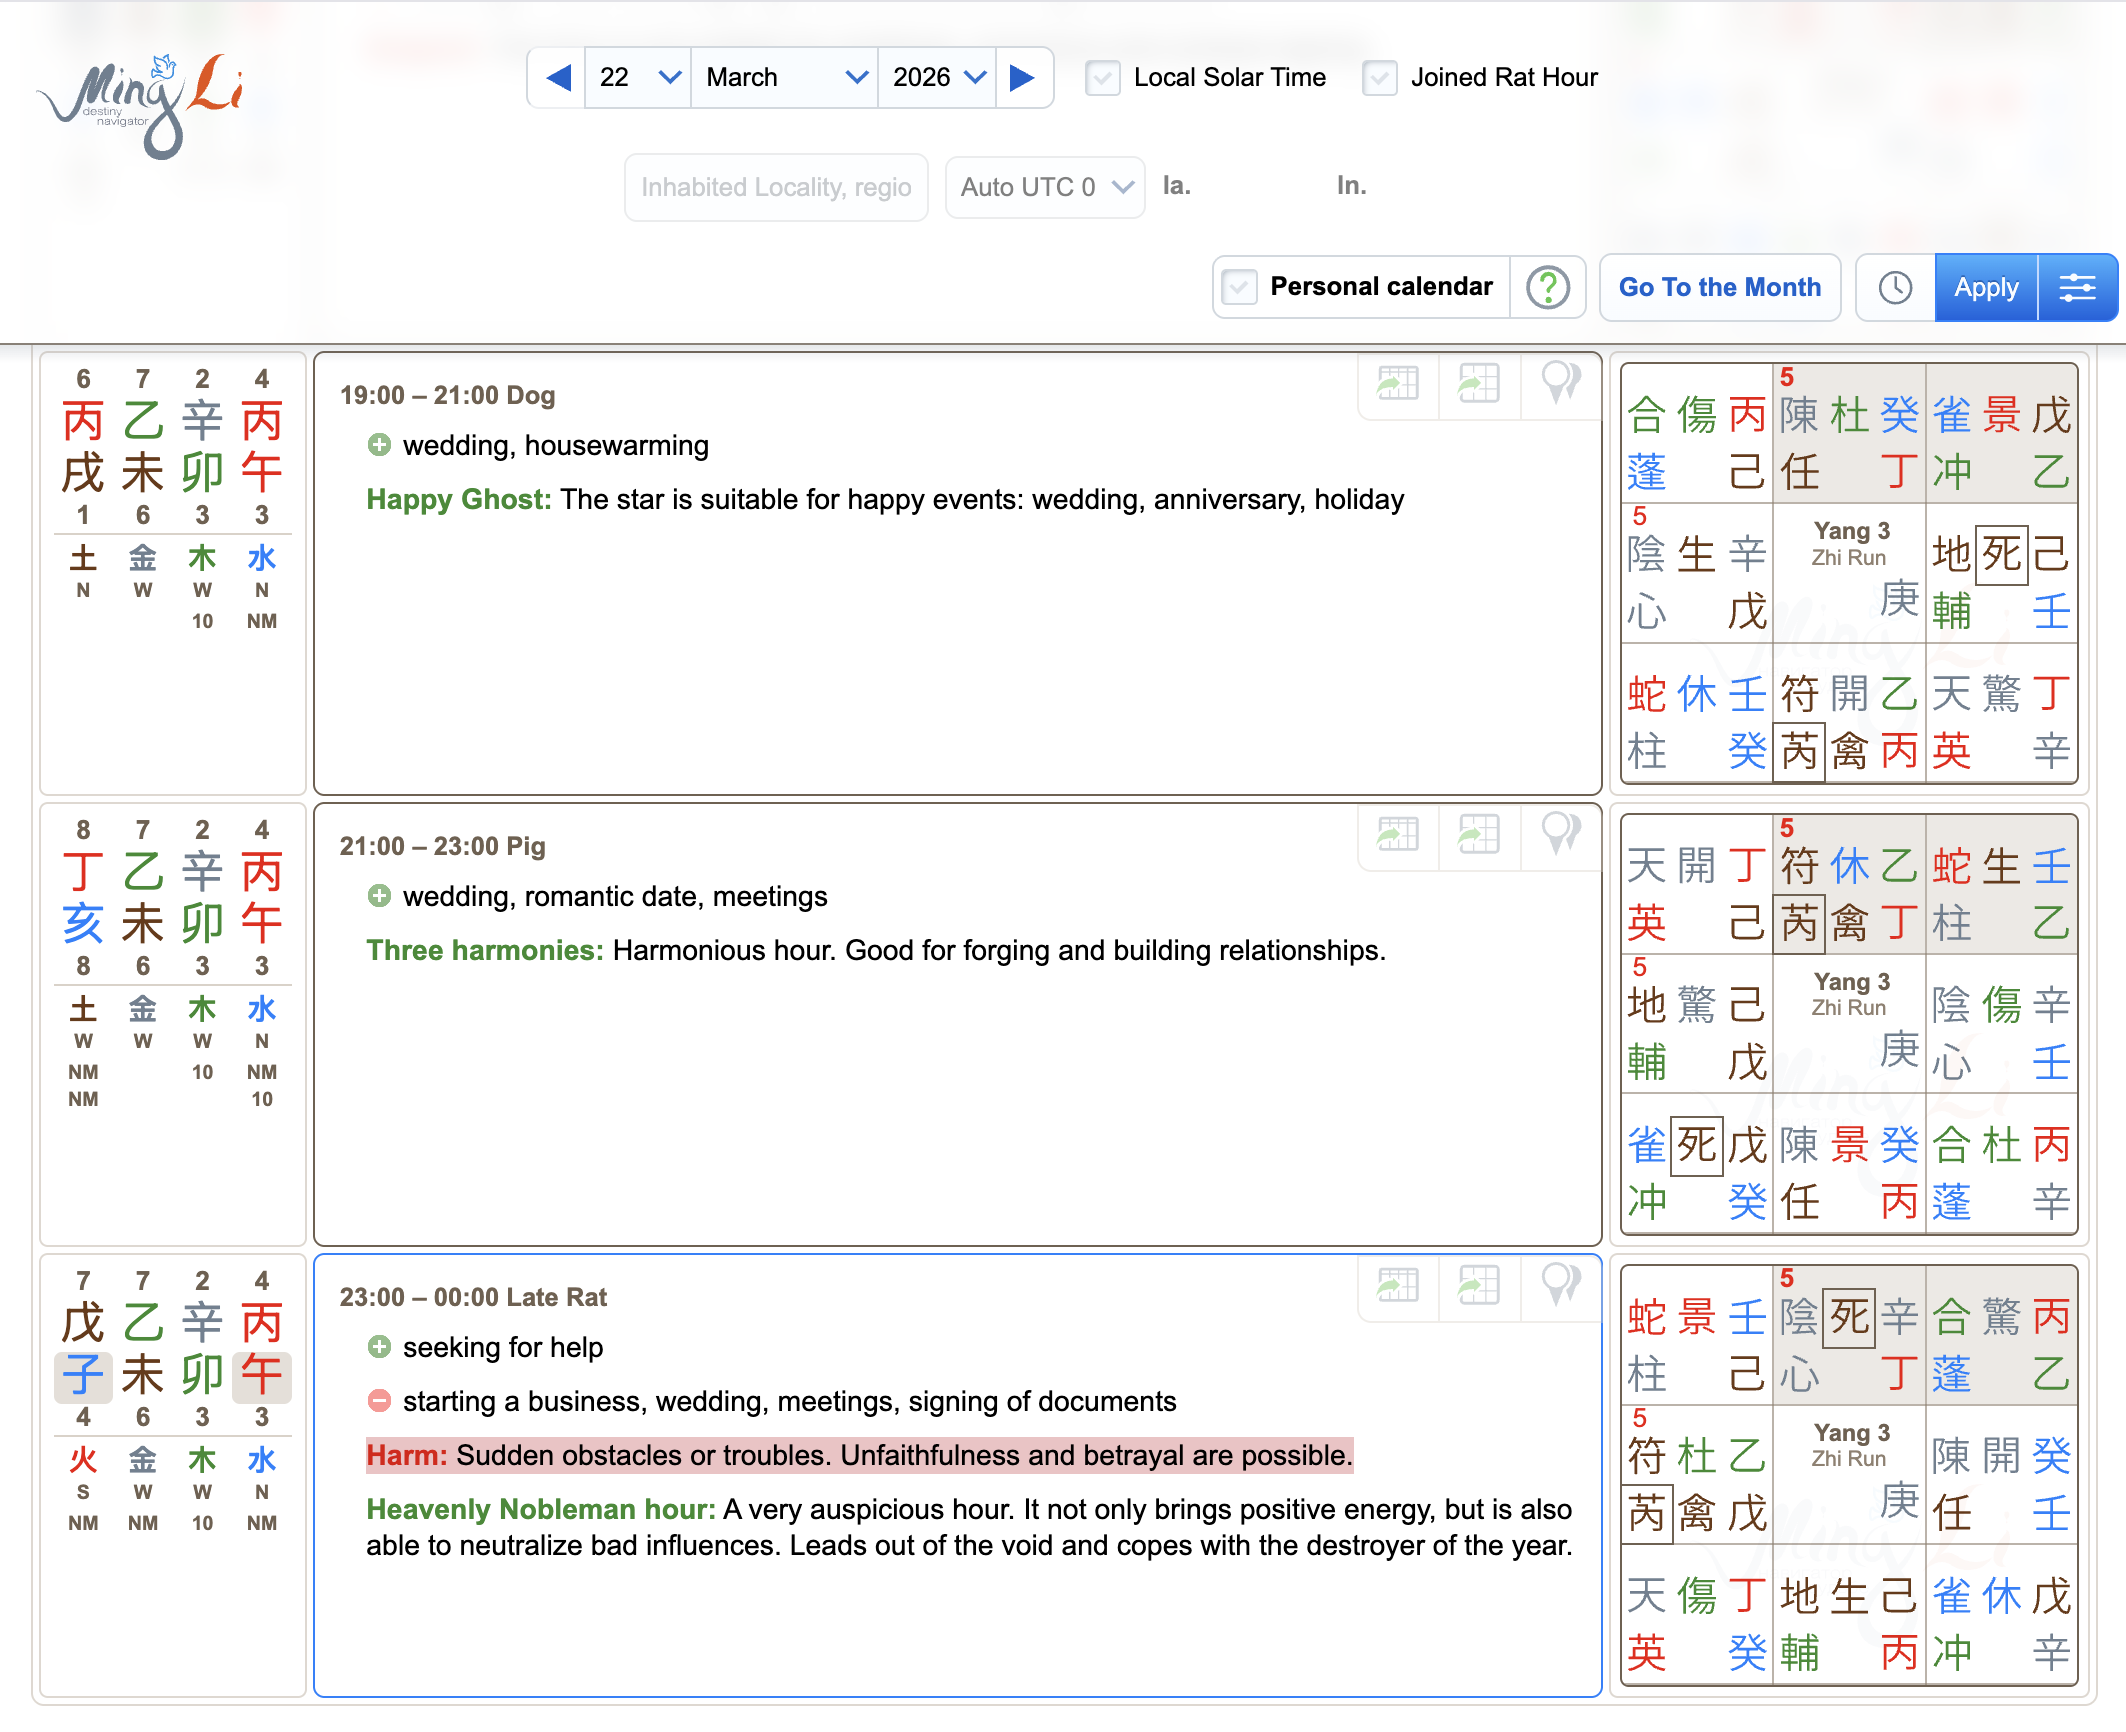Check the Personal calendar checkbox
Screen dimensions: 2126x1732
(1239, 288)
